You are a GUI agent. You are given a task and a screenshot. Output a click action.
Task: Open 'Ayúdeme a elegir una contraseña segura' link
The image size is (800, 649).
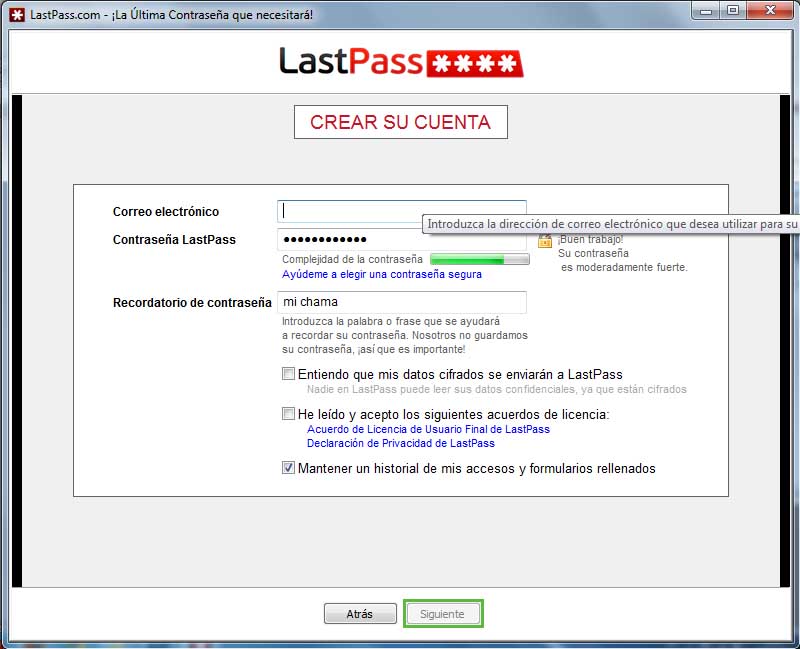tap(382, 274)
